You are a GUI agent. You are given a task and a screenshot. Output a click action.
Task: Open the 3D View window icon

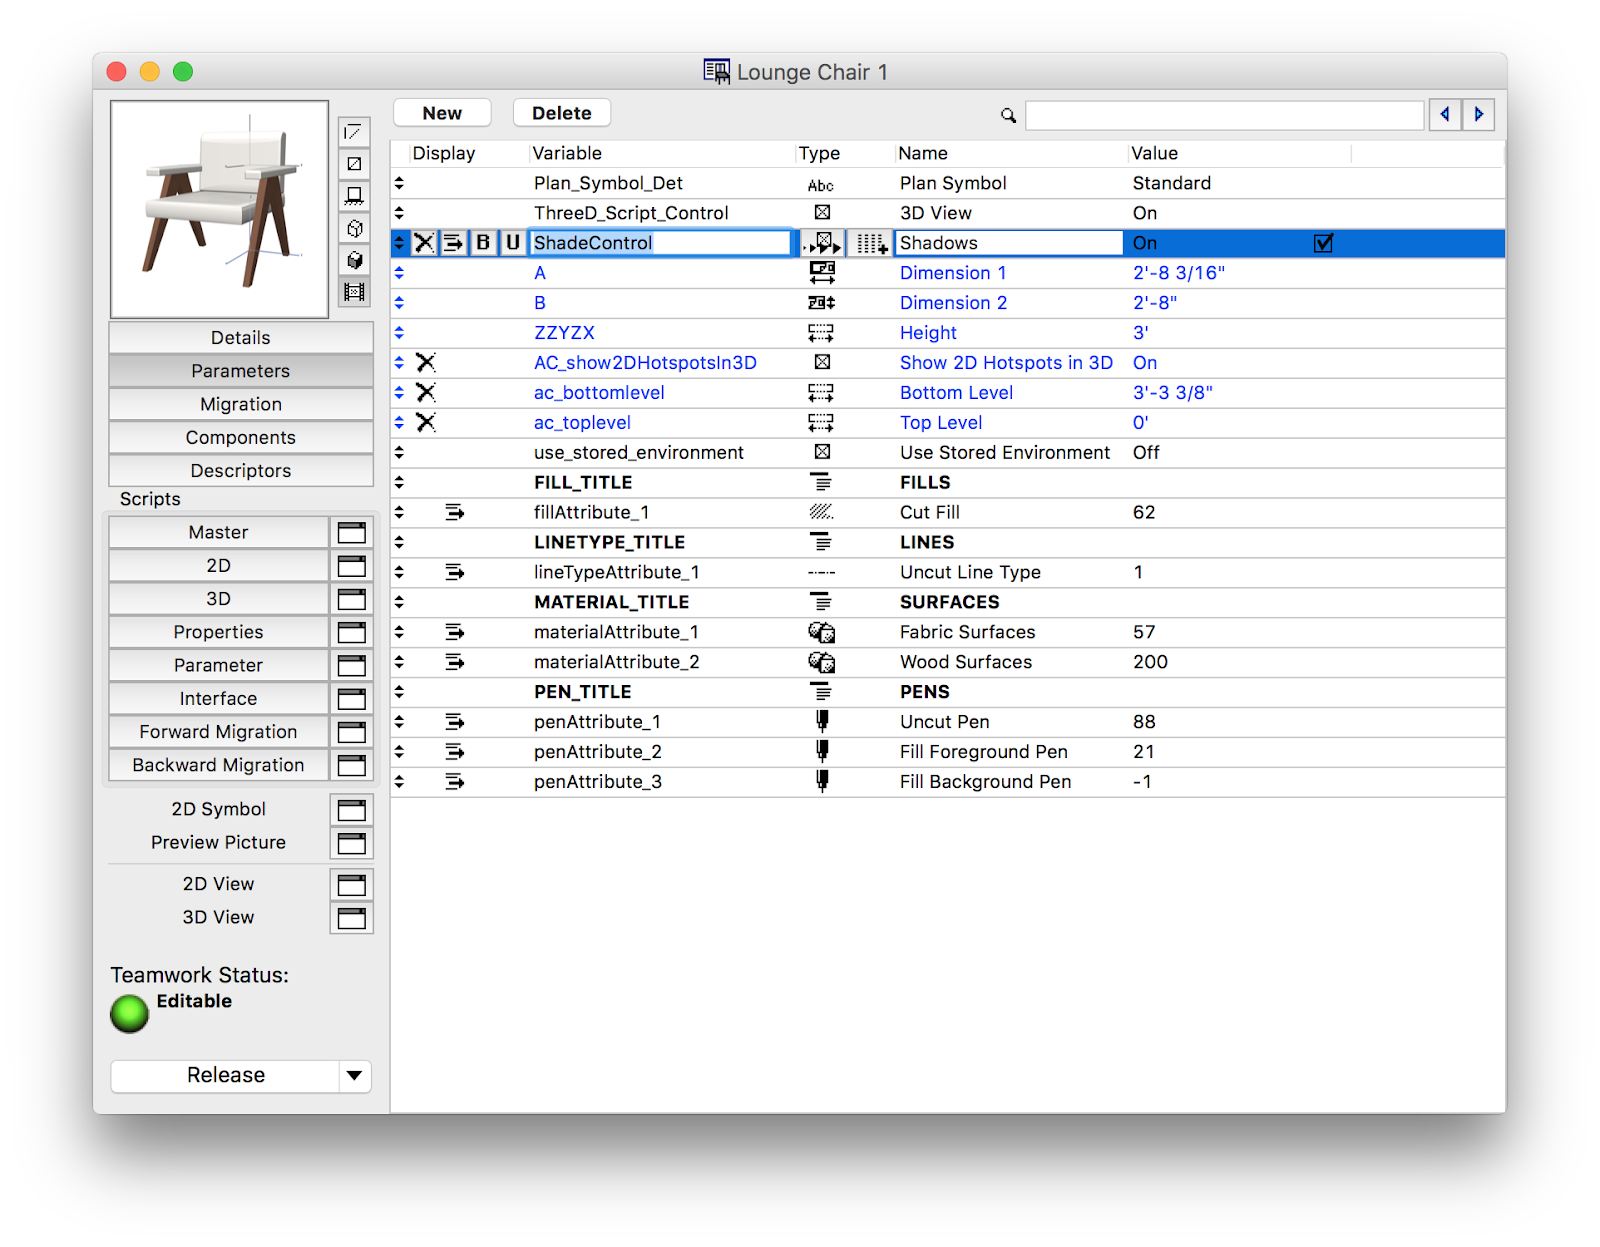[x=351, y=918]
